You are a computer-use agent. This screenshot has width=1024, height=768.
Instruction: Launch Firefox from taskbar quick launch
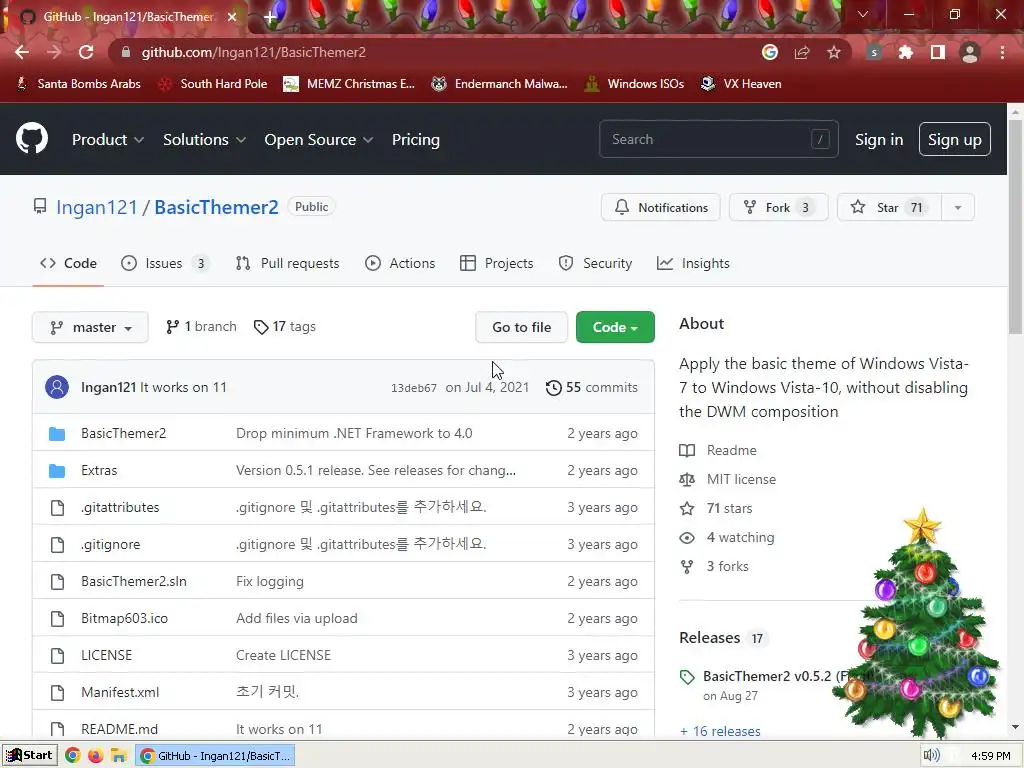[95, 756]
